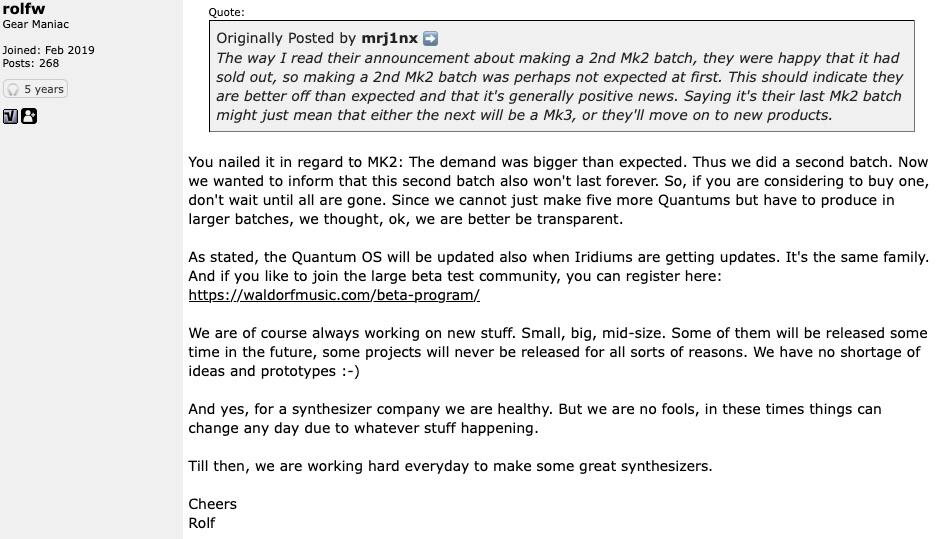This screenshot has width=936, height=539.
Task: Click the Quote: label above box
Action: 226,12
